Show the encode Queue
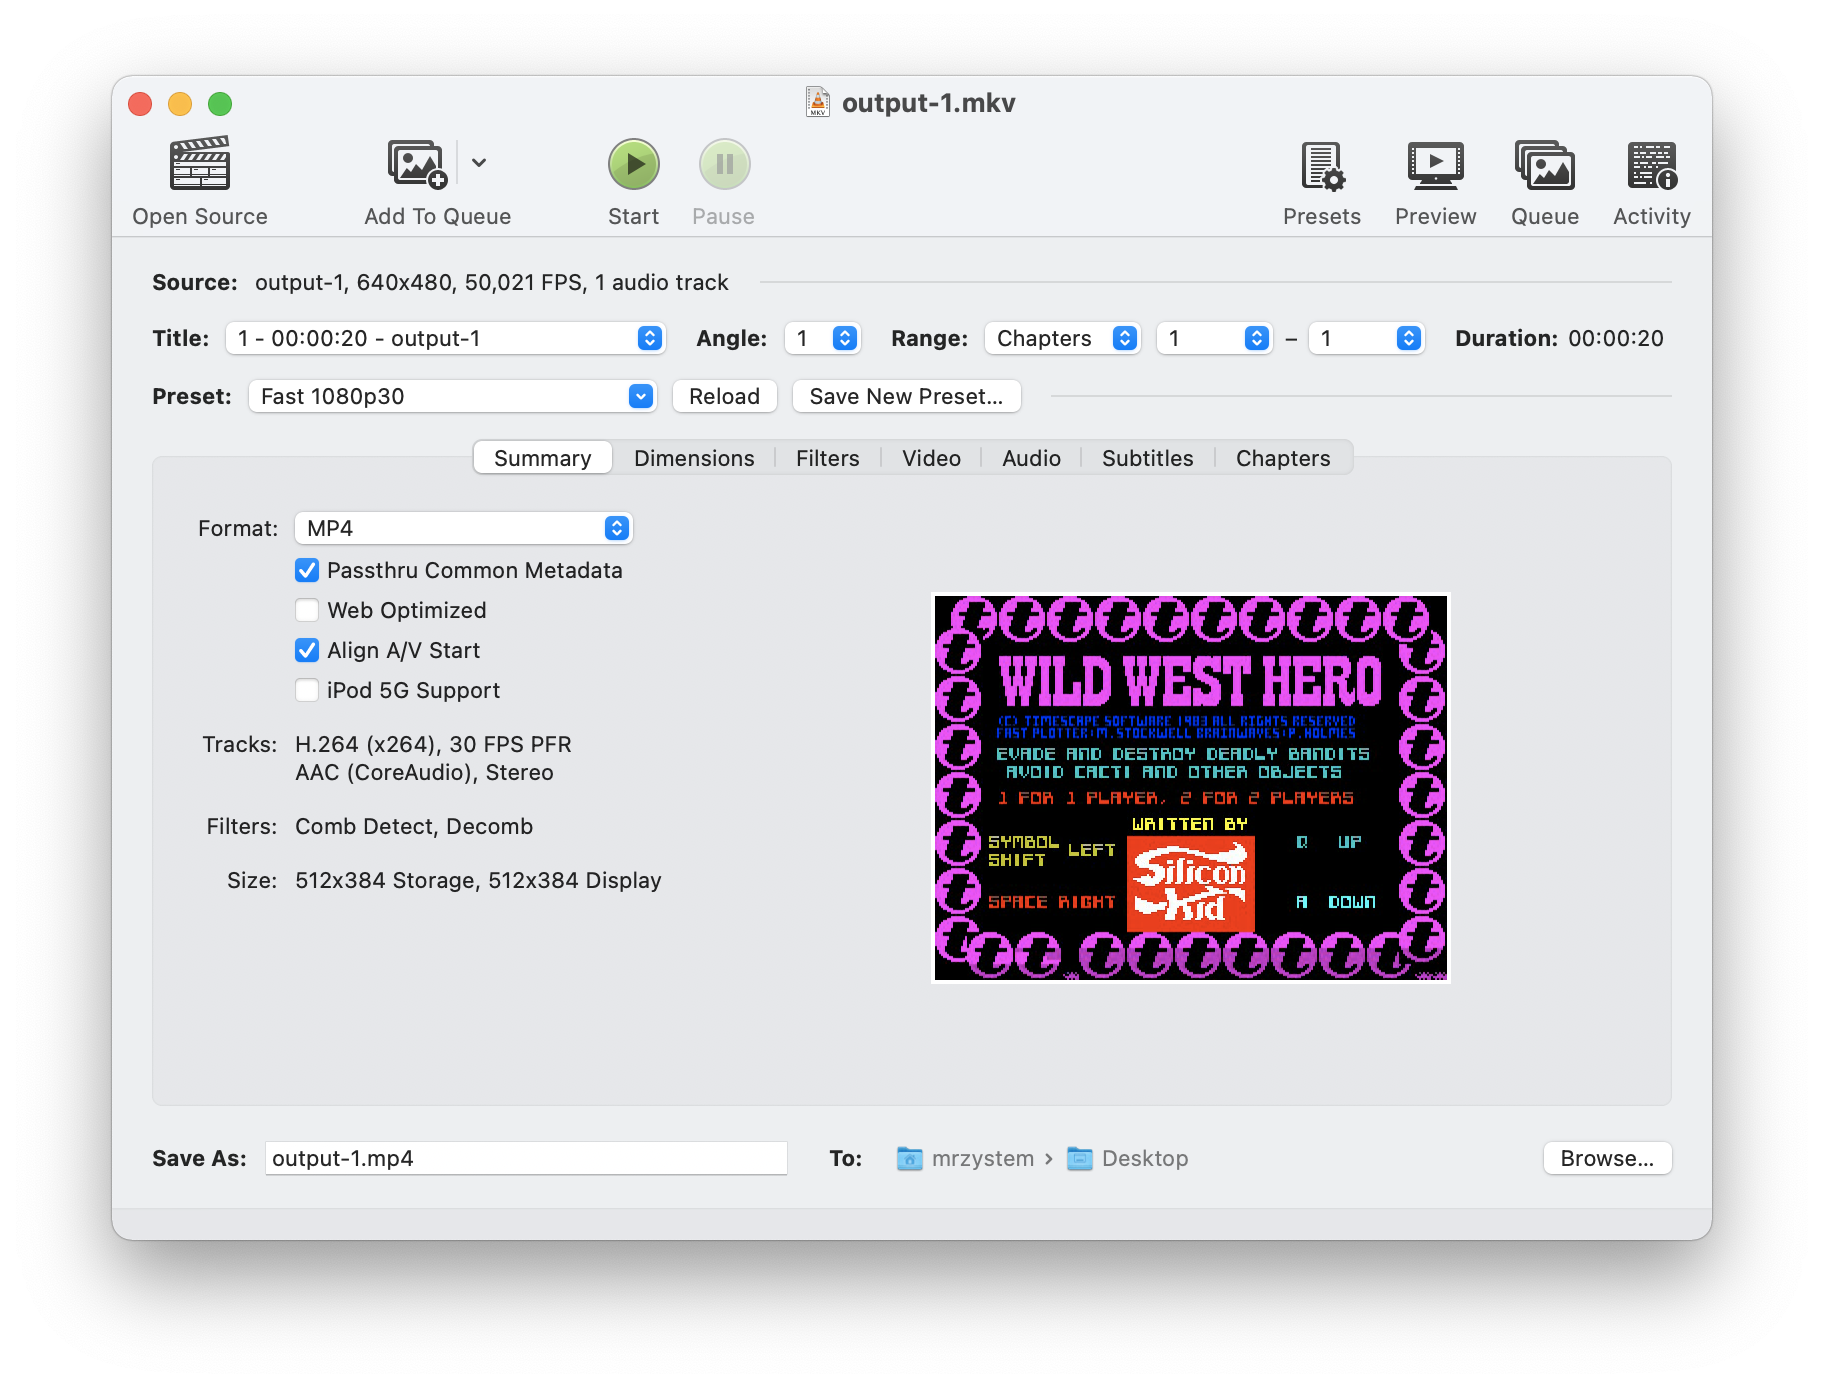The image size is (1824, 1388). [x=1544, y=180]
